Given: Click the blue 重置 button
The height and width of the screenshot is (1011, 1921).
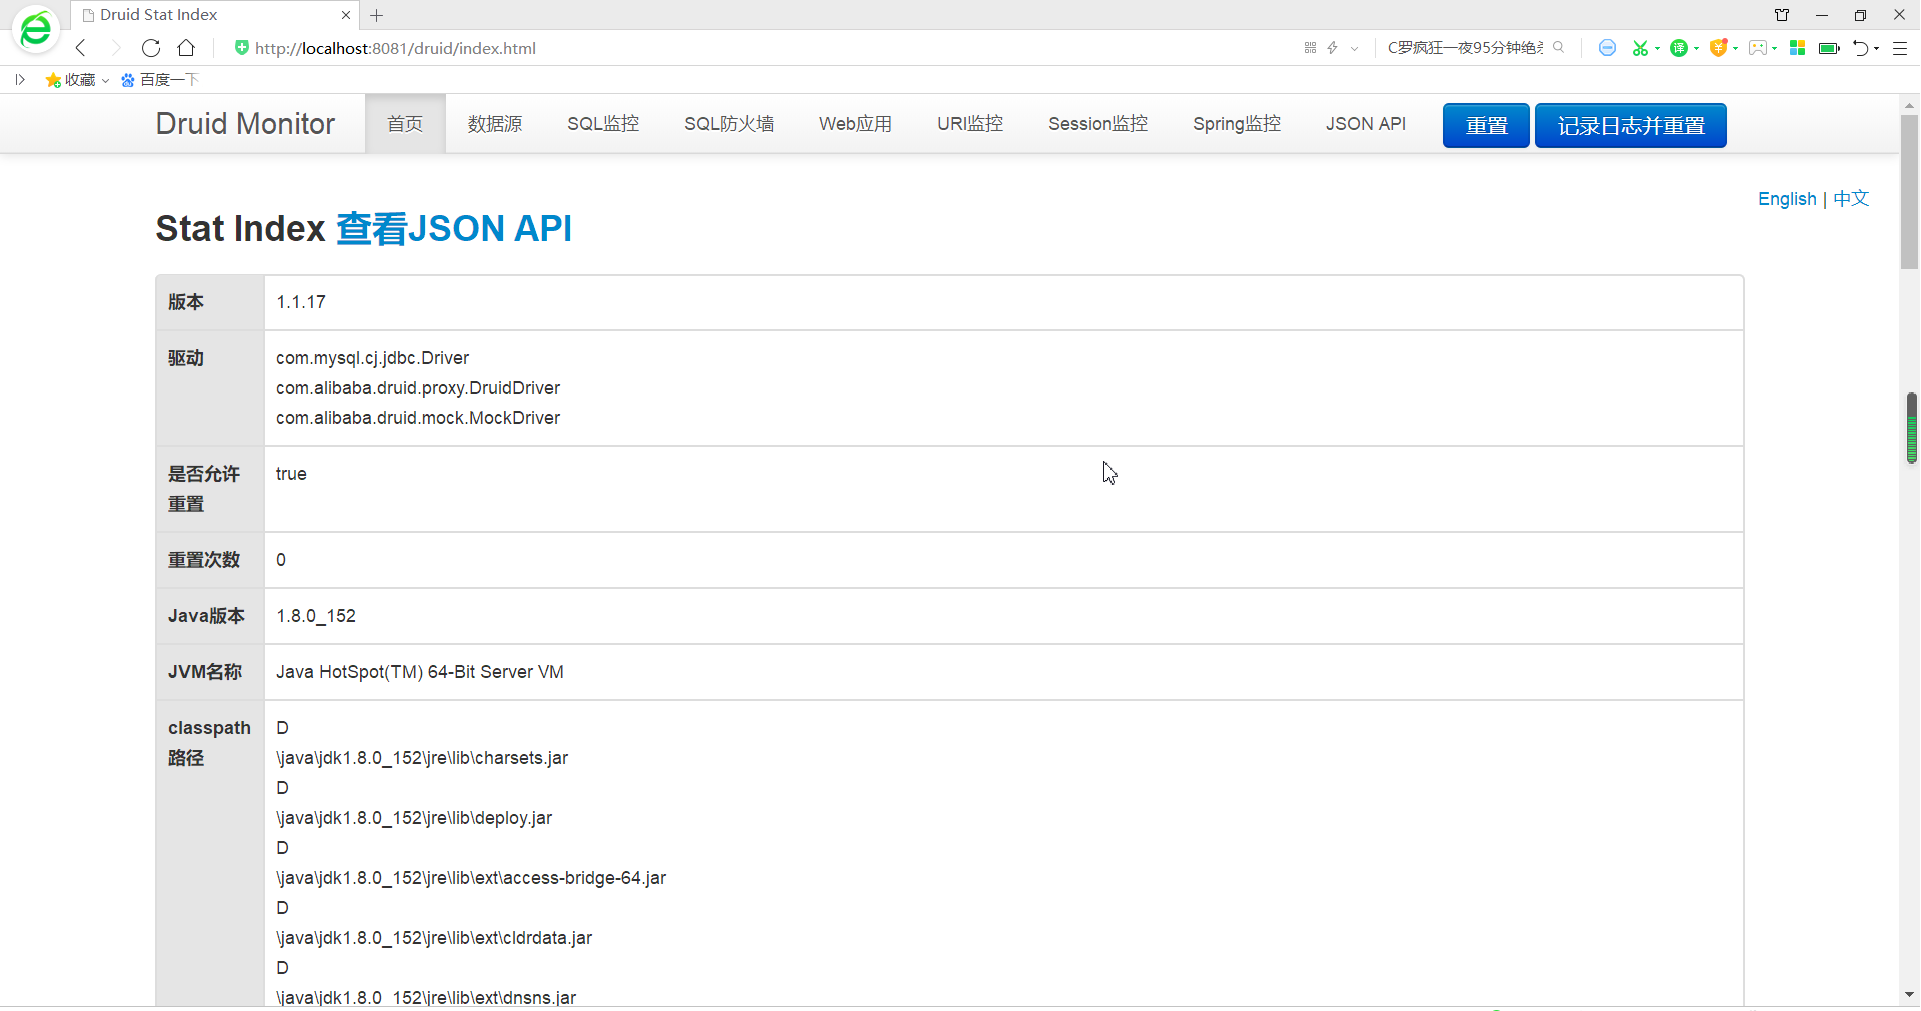Looking at the screenshot, I should (x=1486, y=126).
